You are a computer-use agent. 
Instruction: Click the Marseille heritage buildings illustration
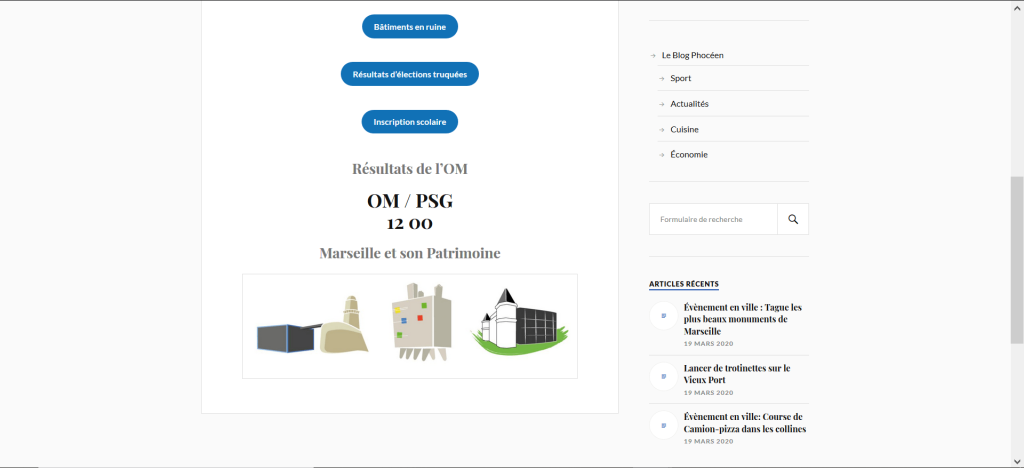point(410,326)
